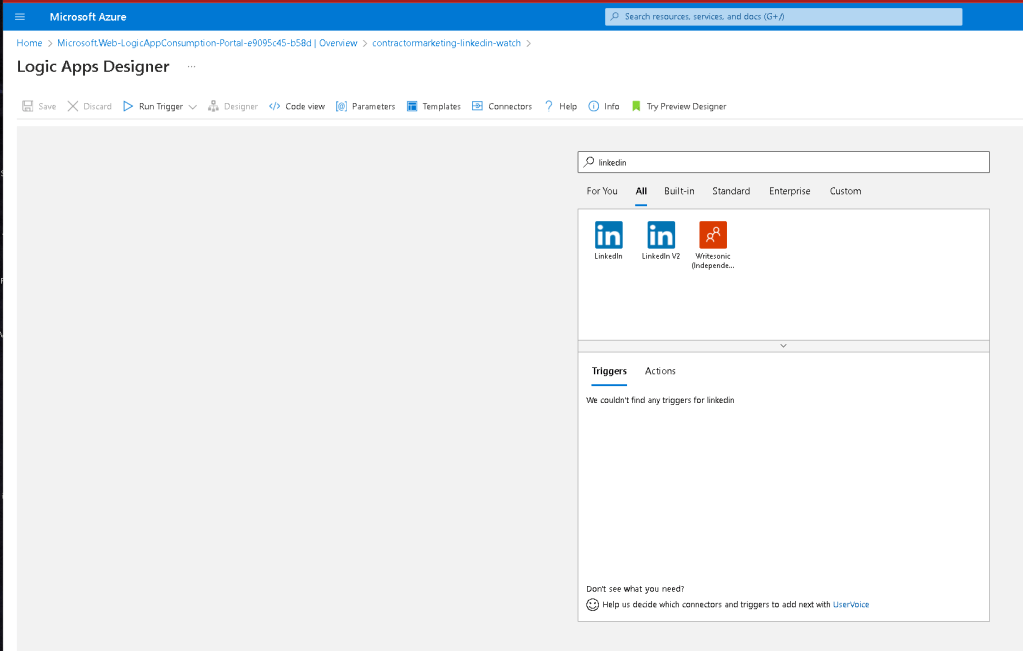Click the "Don't see what you need?" text
The width and height of the screenshot is (1023, 651).
(635, 588)
